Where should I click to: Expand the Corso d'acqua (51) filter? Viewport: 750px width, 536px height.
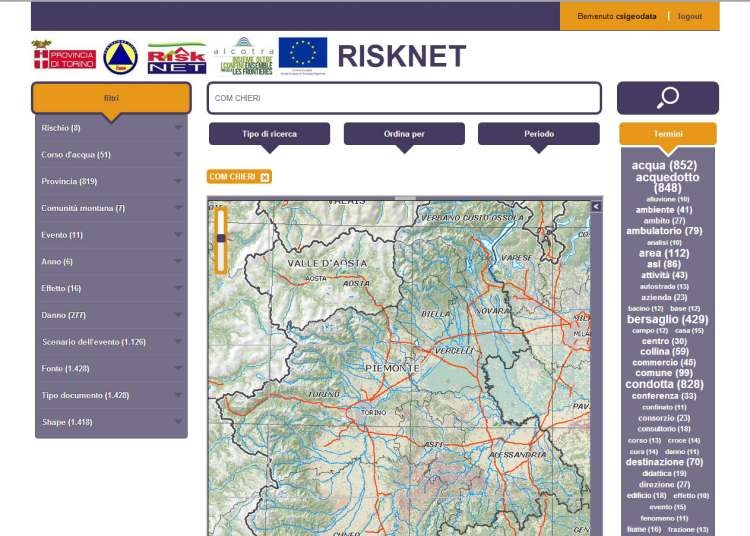point(111,155)
